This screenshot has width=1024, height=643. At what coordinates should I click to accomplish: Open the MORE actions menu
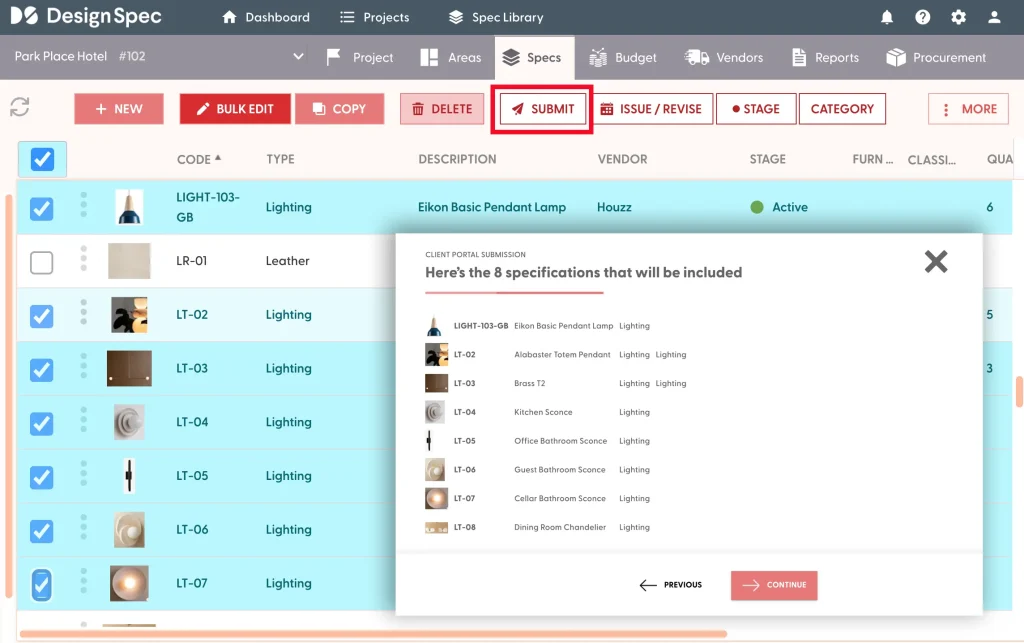click(968, 109)
